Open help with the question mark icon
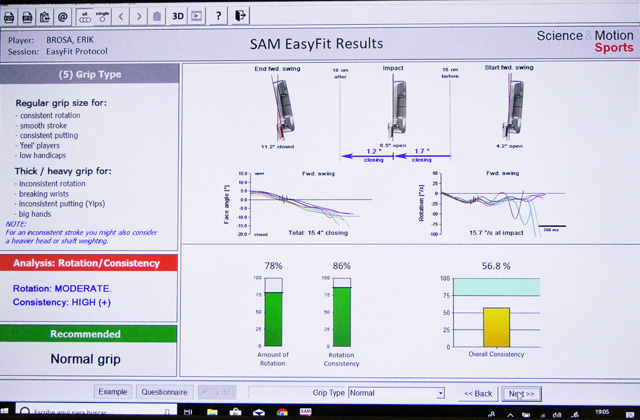 [x=218, y=16]
